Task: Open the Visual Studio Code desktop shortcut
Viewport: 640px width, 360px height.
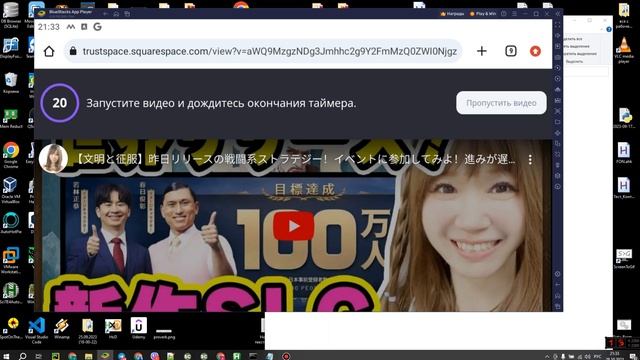Action: (37, 330)
